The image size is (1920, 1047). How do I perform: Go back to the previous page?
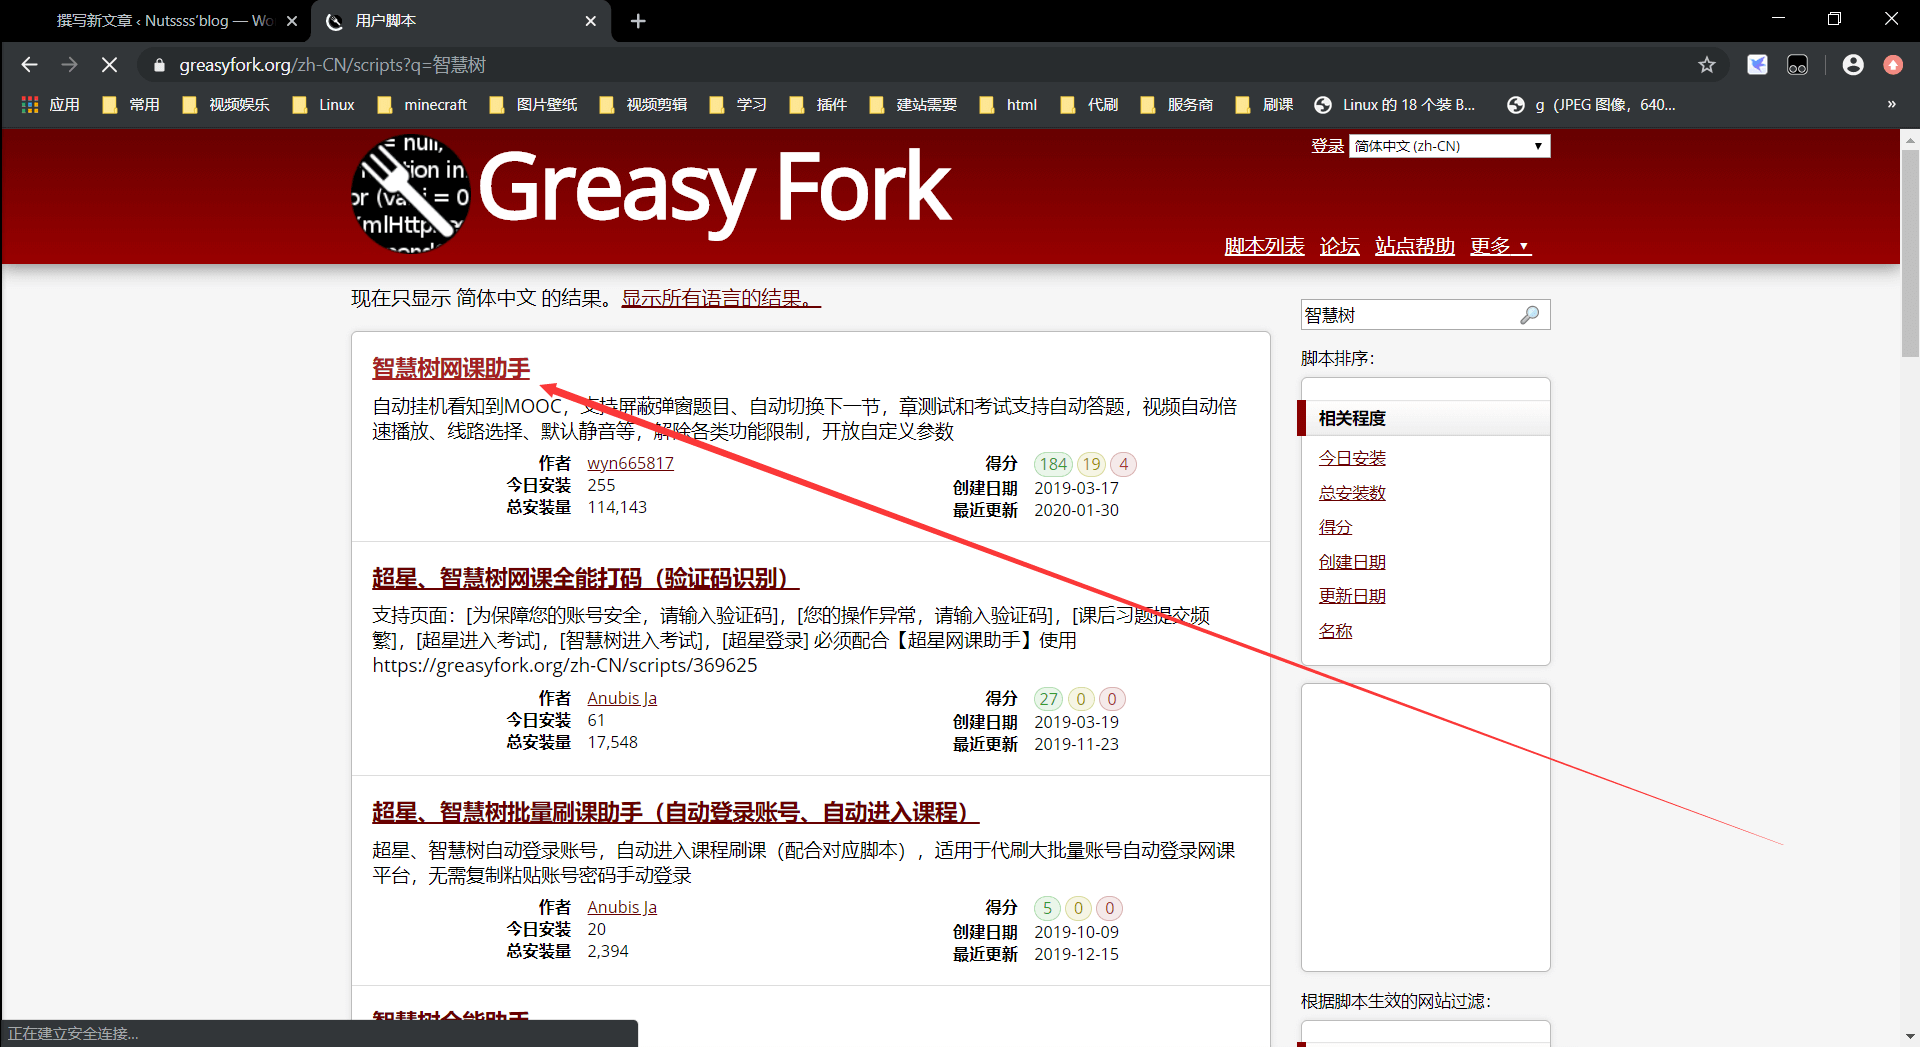tap(29, 65)
